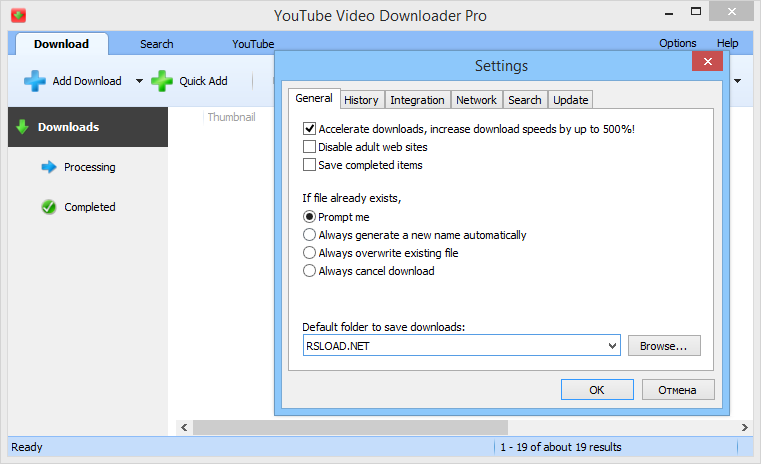
Task: Switch to the Network settings tab
Action: [477, 100]
